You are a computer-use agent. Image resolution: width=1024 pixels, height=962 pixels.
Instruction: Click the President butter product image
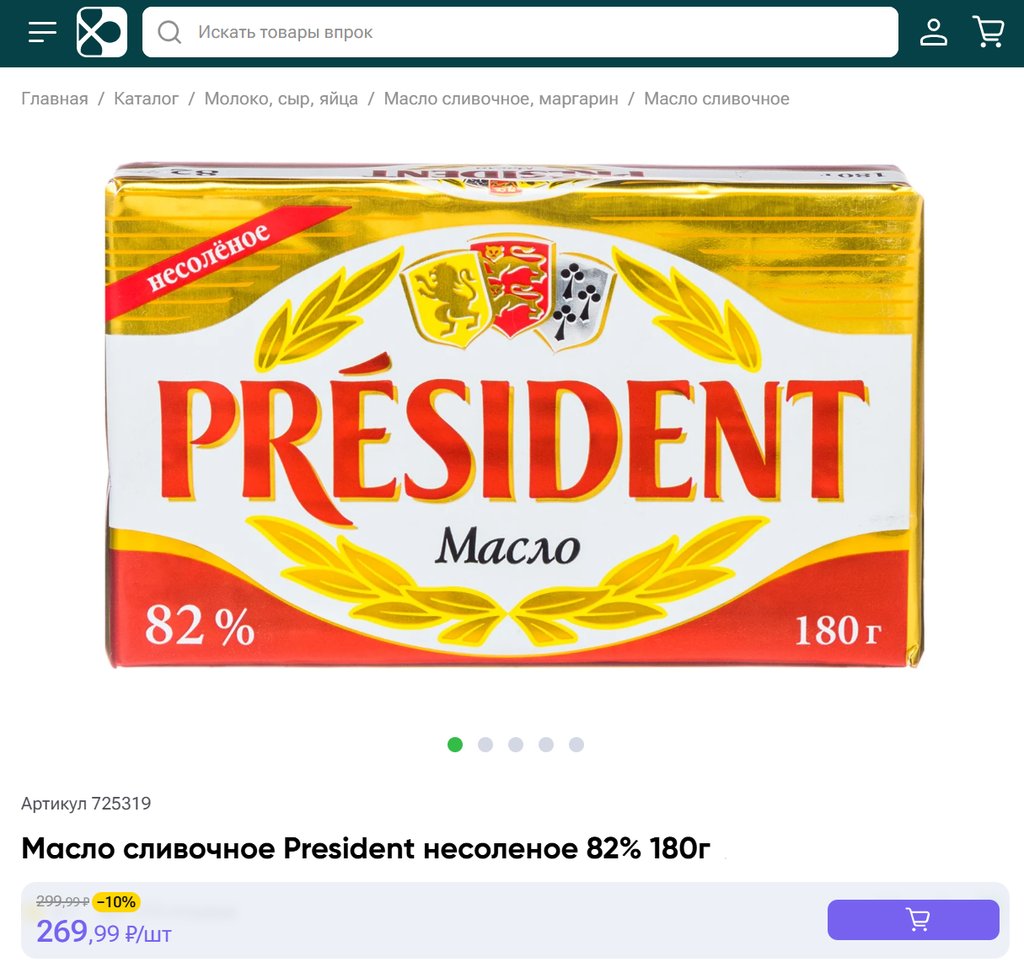[x=515, y=415]
